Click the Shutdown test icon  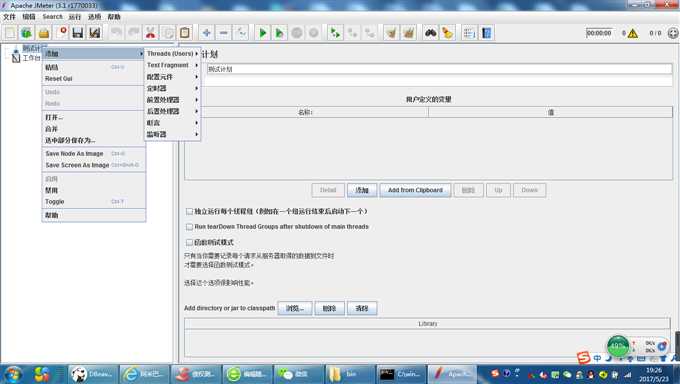pyautogui.click(x=314, y=33)
